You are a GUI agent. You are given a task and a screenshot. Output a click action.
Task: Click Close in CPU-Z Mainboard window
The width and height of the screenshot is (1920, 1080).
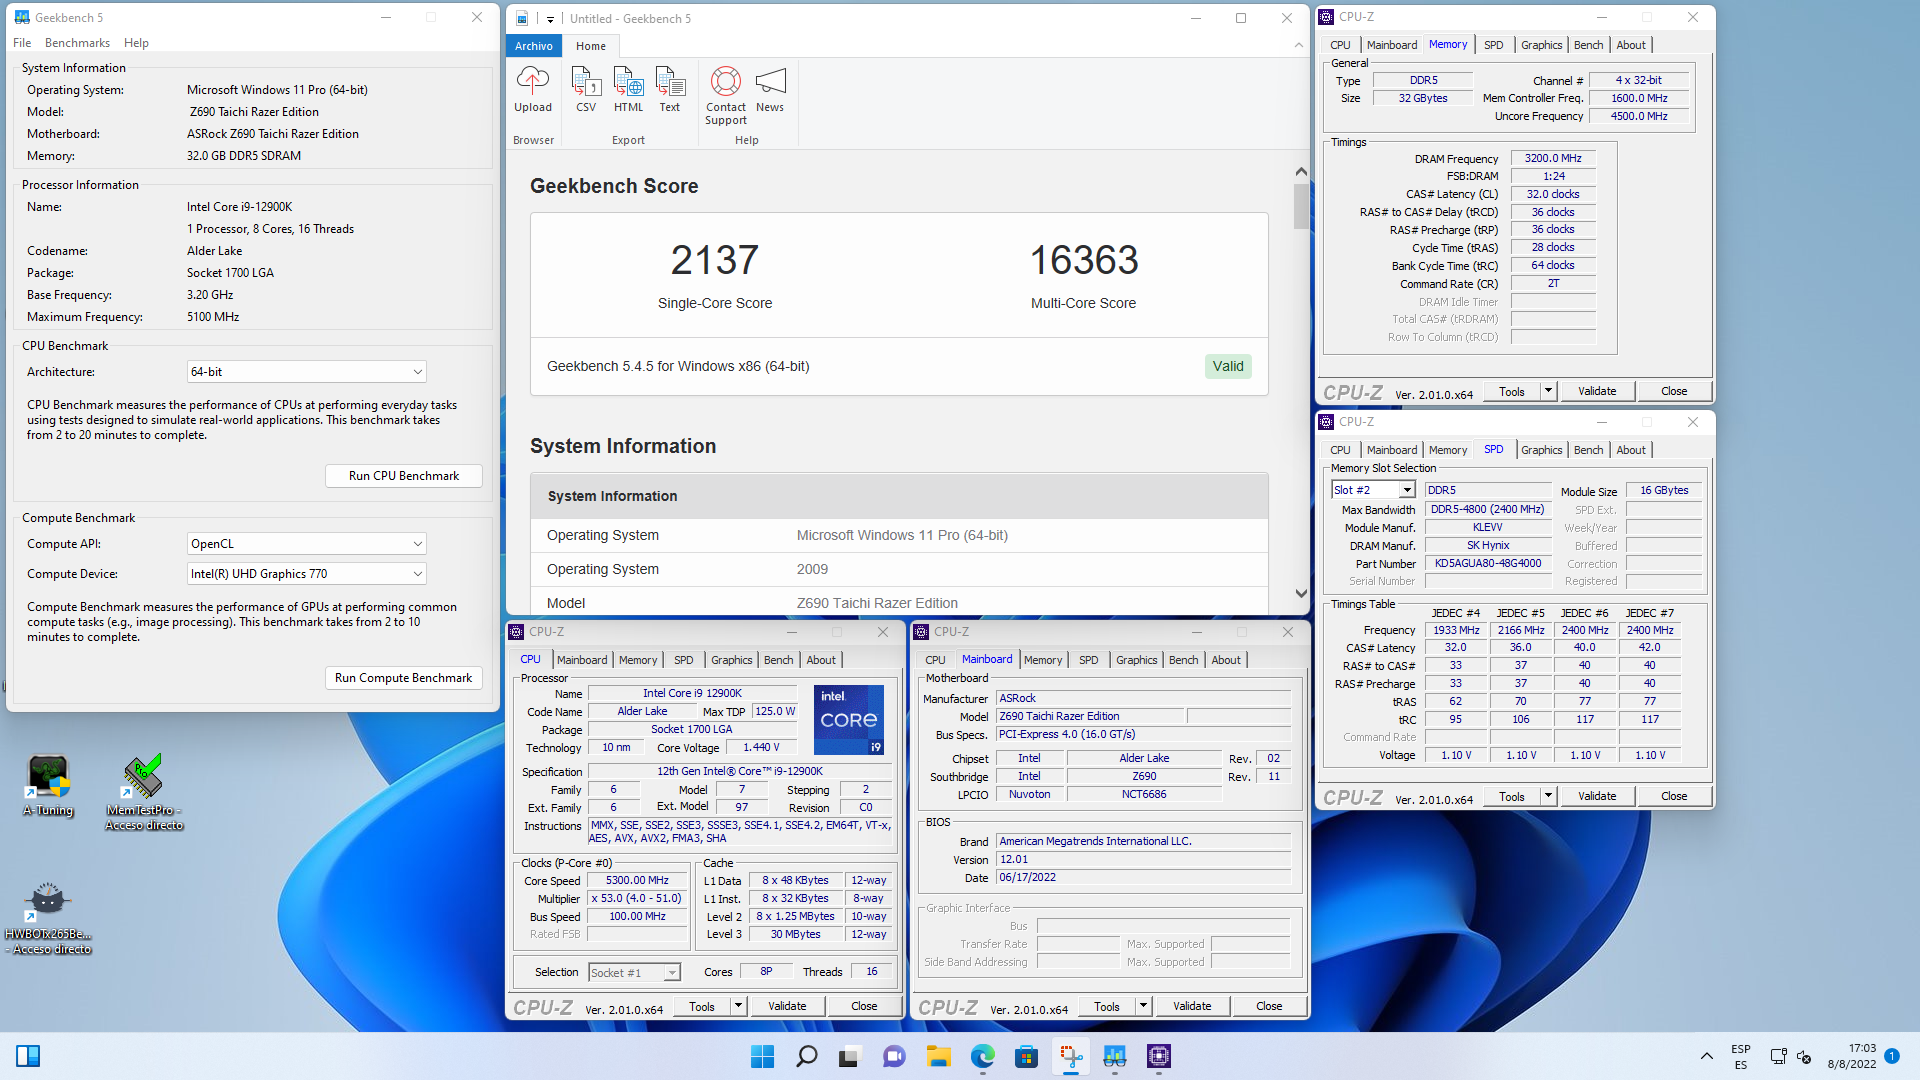click(x=1269, y=1006)
